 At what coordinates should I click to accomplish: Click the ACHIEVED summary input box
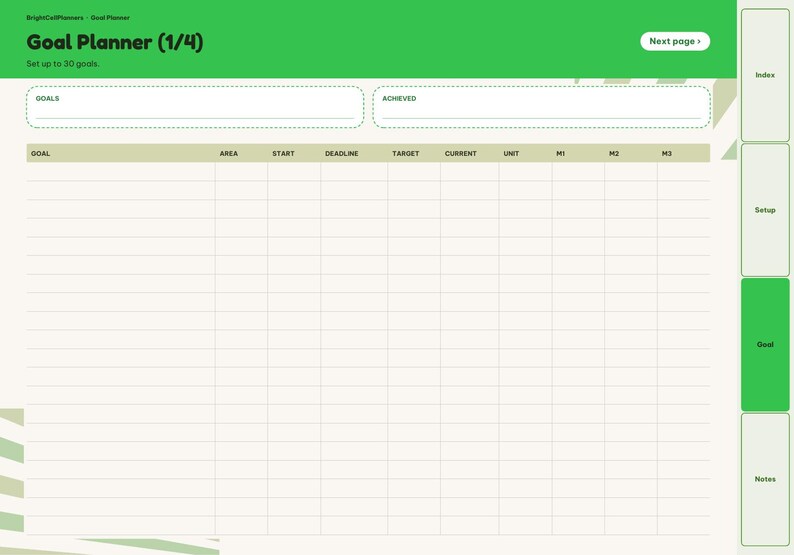pos(542,107)
